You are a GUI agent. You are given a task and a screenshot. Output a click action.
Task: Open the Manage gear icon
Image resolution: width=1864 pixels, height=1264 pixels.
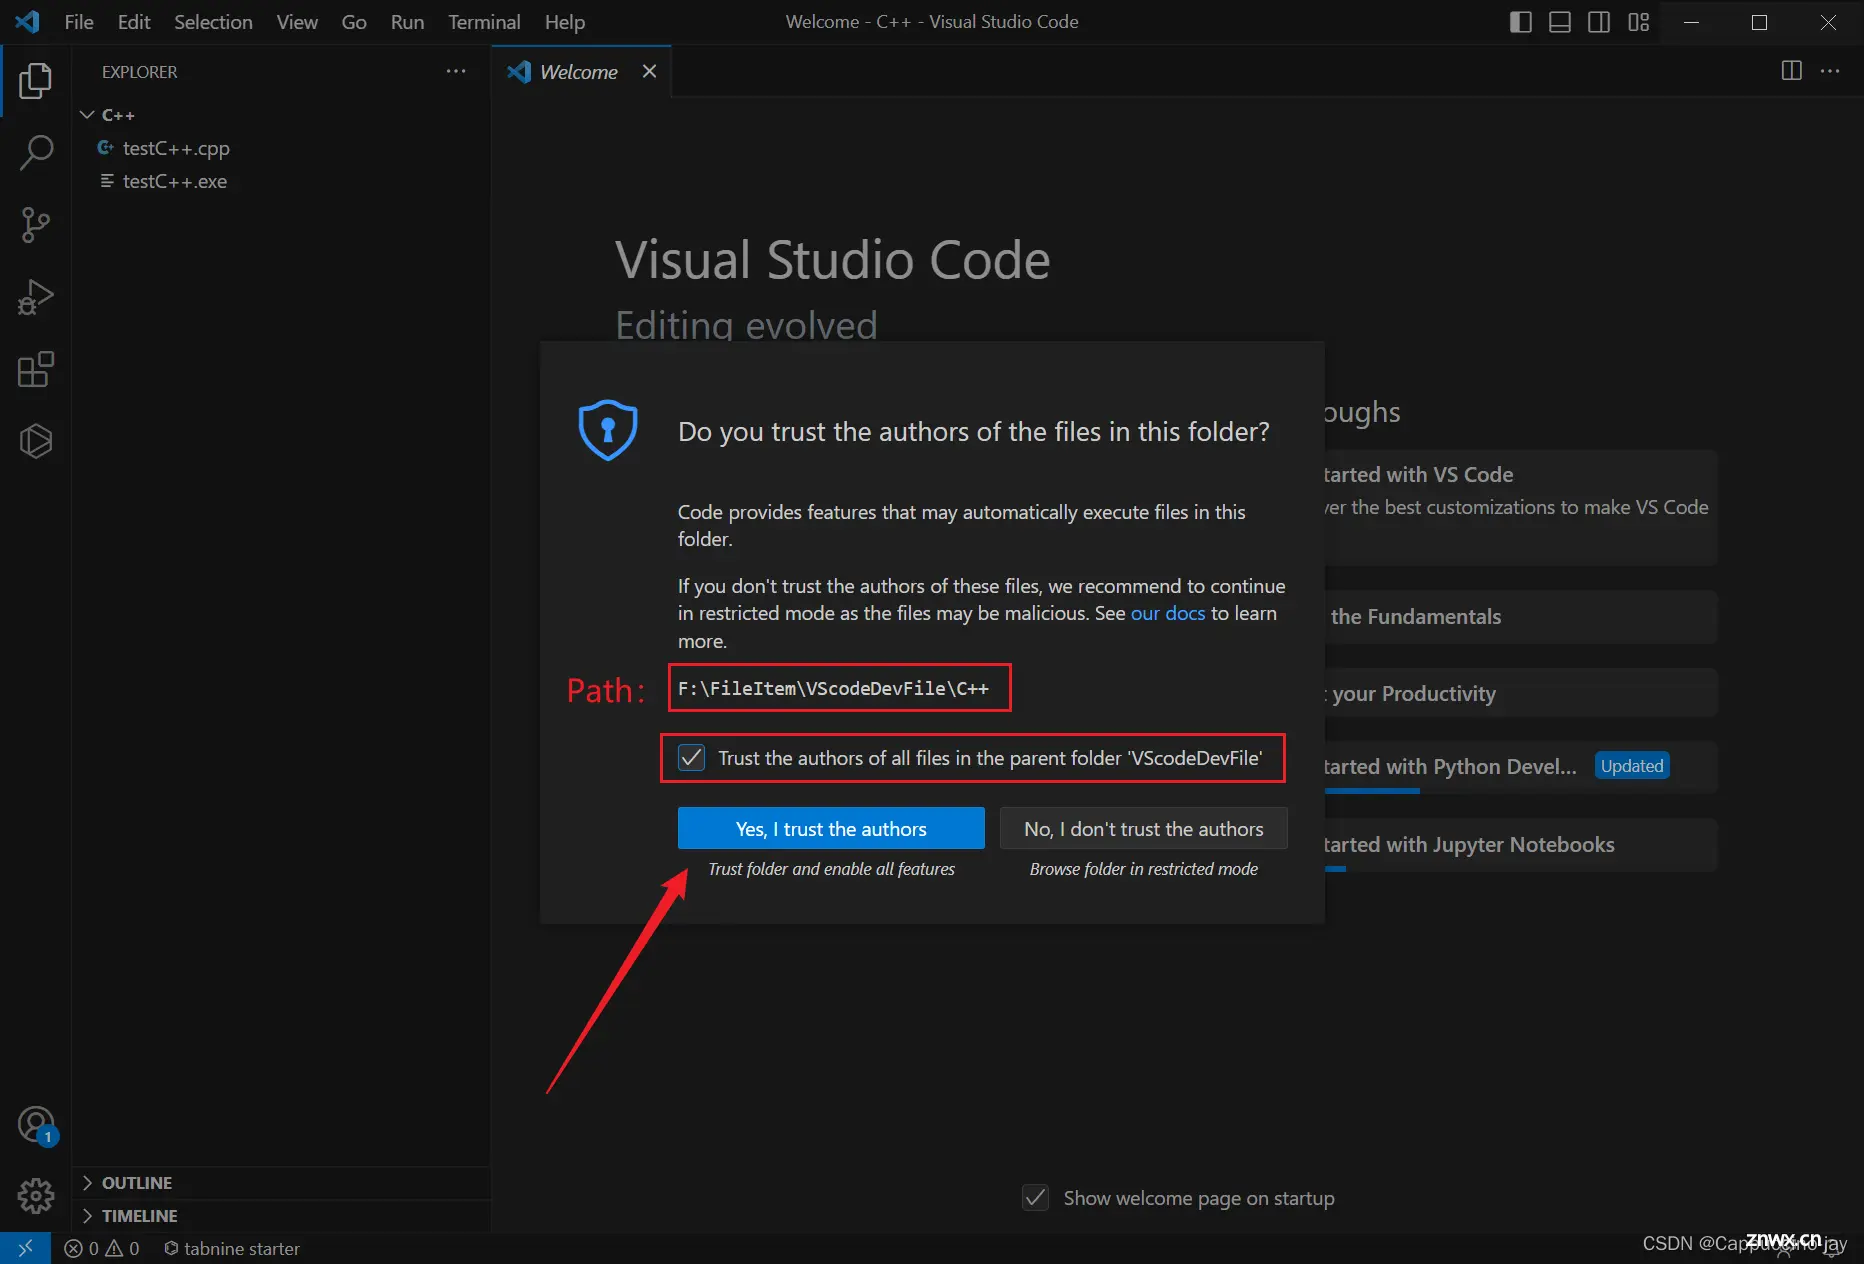(35, 1195)
